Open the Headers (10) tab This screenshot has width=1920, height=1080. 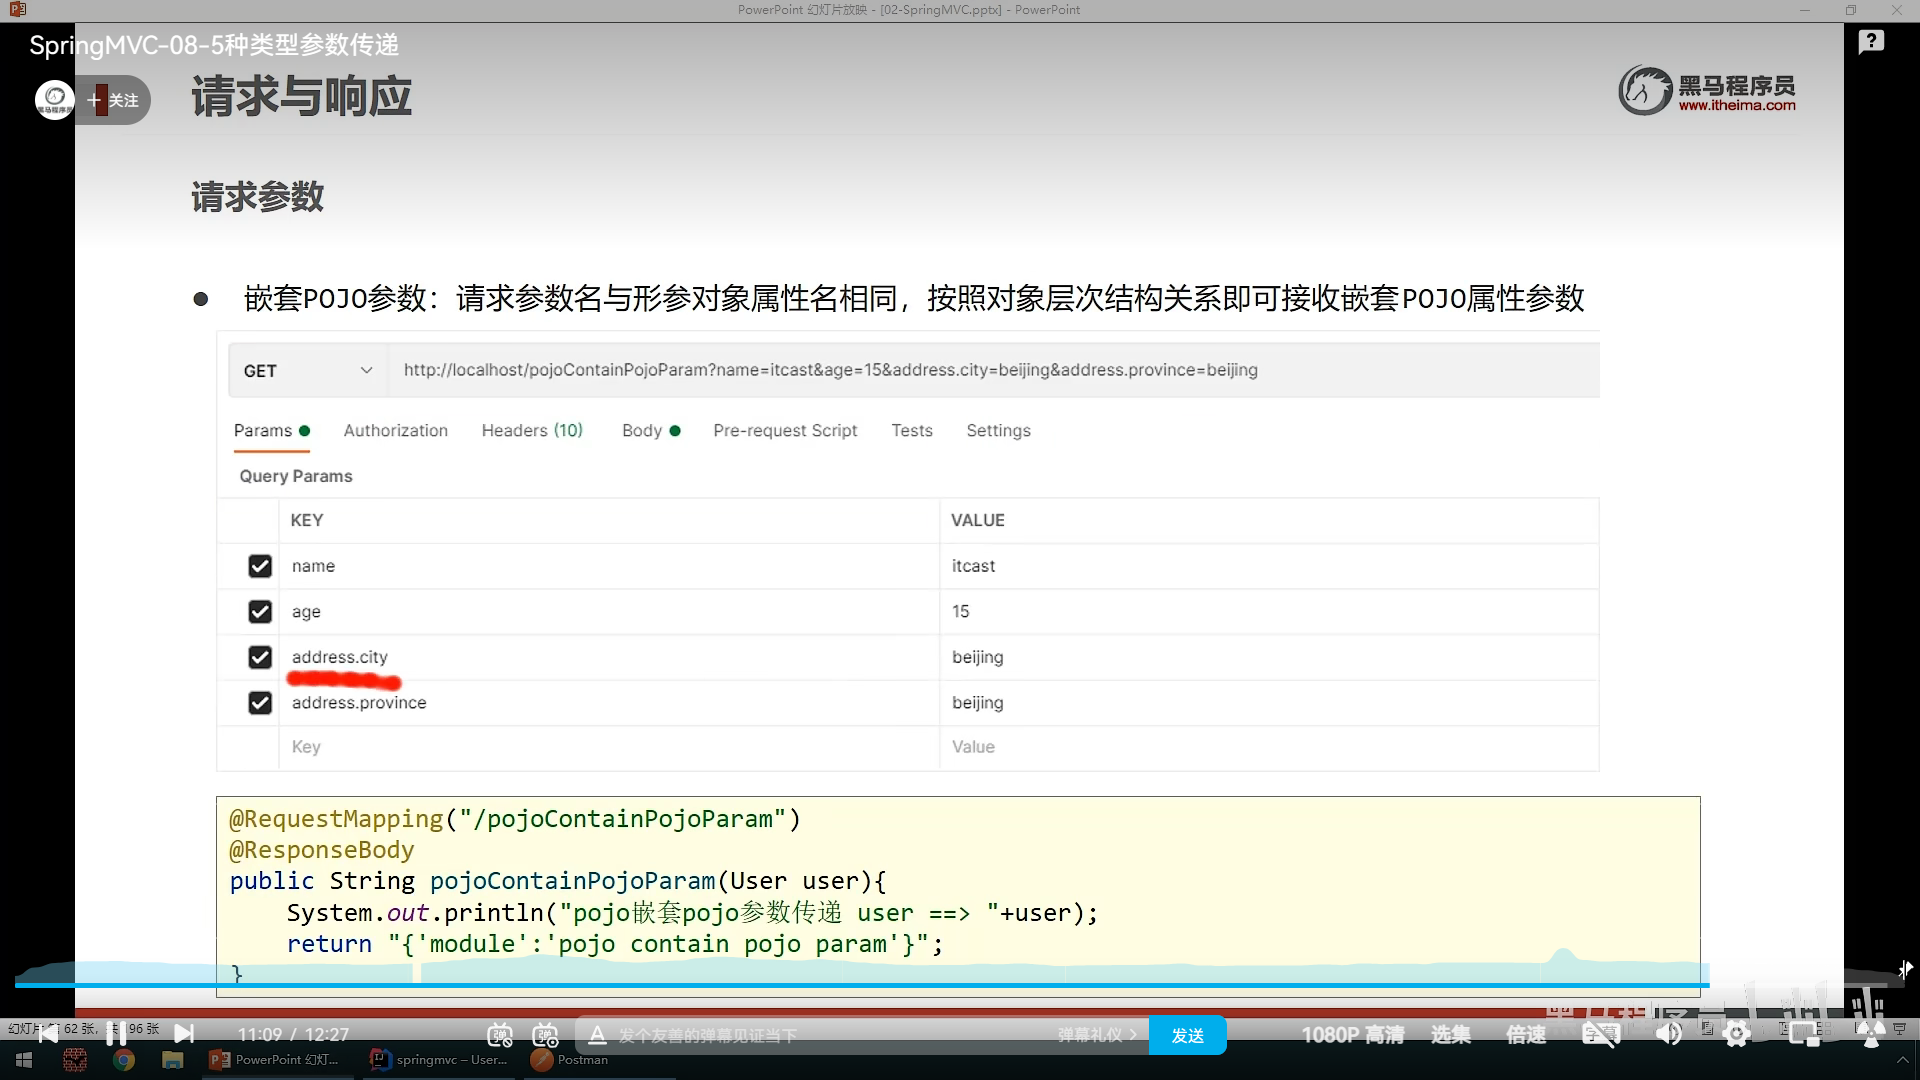[x=532, y=430]
